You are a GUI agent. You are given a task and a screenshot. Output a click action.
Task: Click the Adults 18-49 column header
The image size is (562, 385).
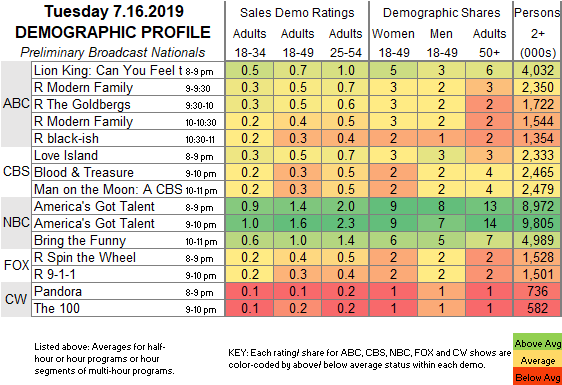click(x=298, y=43)
